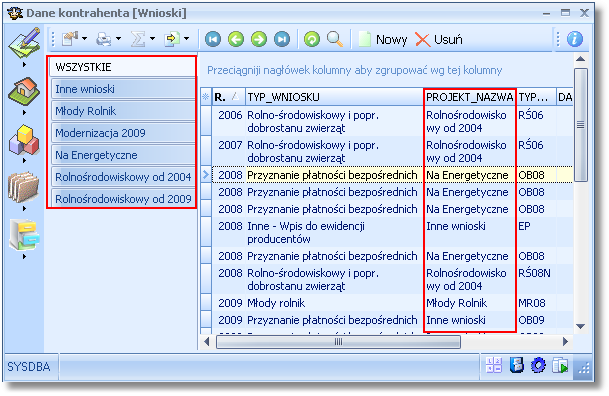Viewport: 609px width, 396px height.
Task: Open the printer options dropdown arrow
Action: coord(118,39)
